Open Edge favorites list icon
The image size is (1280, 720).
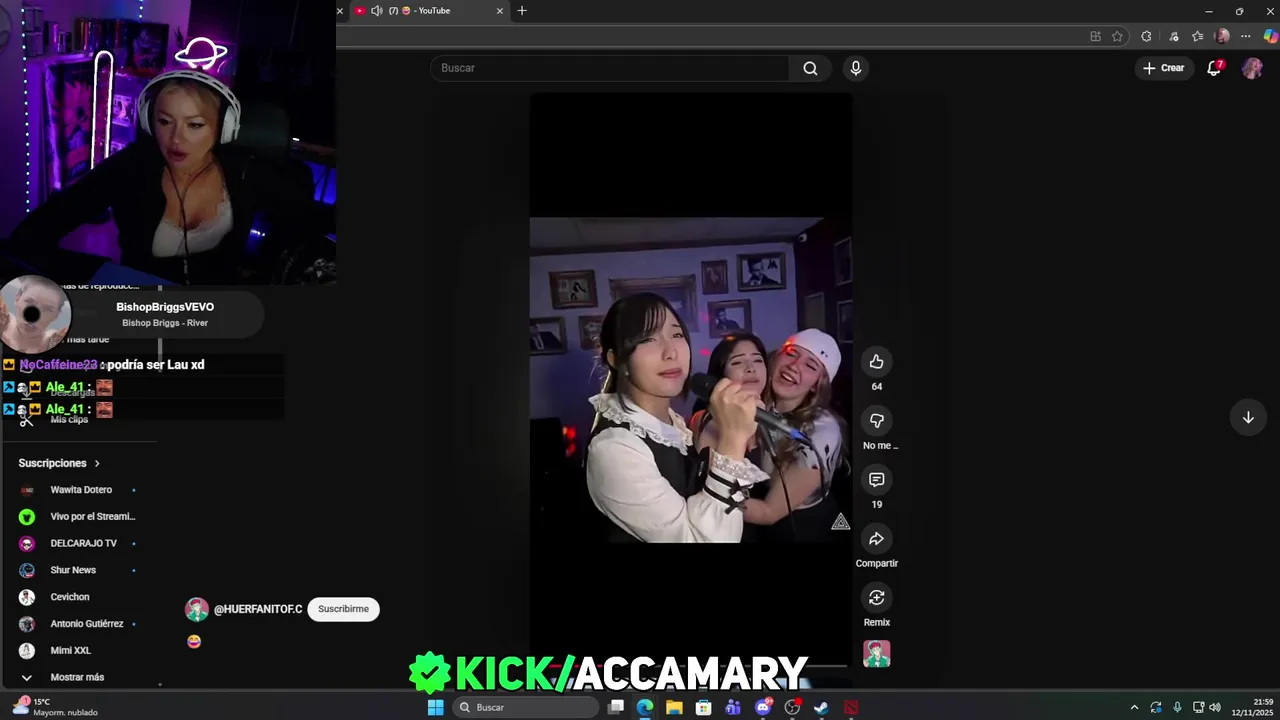click(x=1197, y=36)
